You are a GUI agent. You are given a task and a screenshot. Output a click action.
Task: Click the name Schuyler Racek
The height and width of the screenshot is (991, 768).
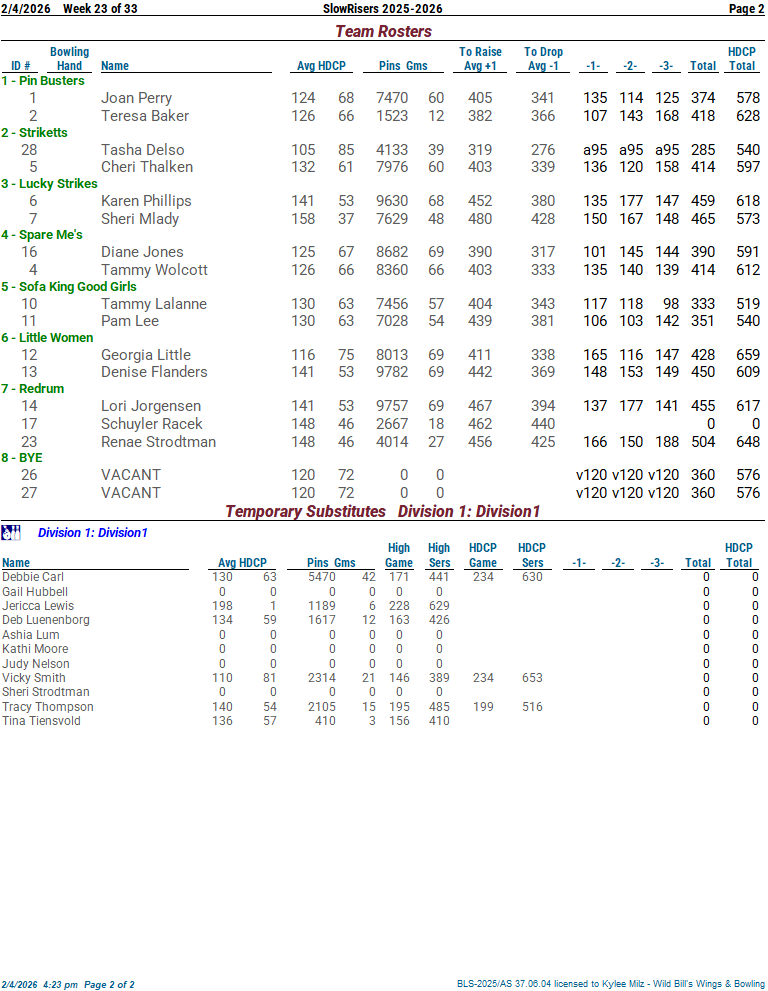click(x=152, y=424)
